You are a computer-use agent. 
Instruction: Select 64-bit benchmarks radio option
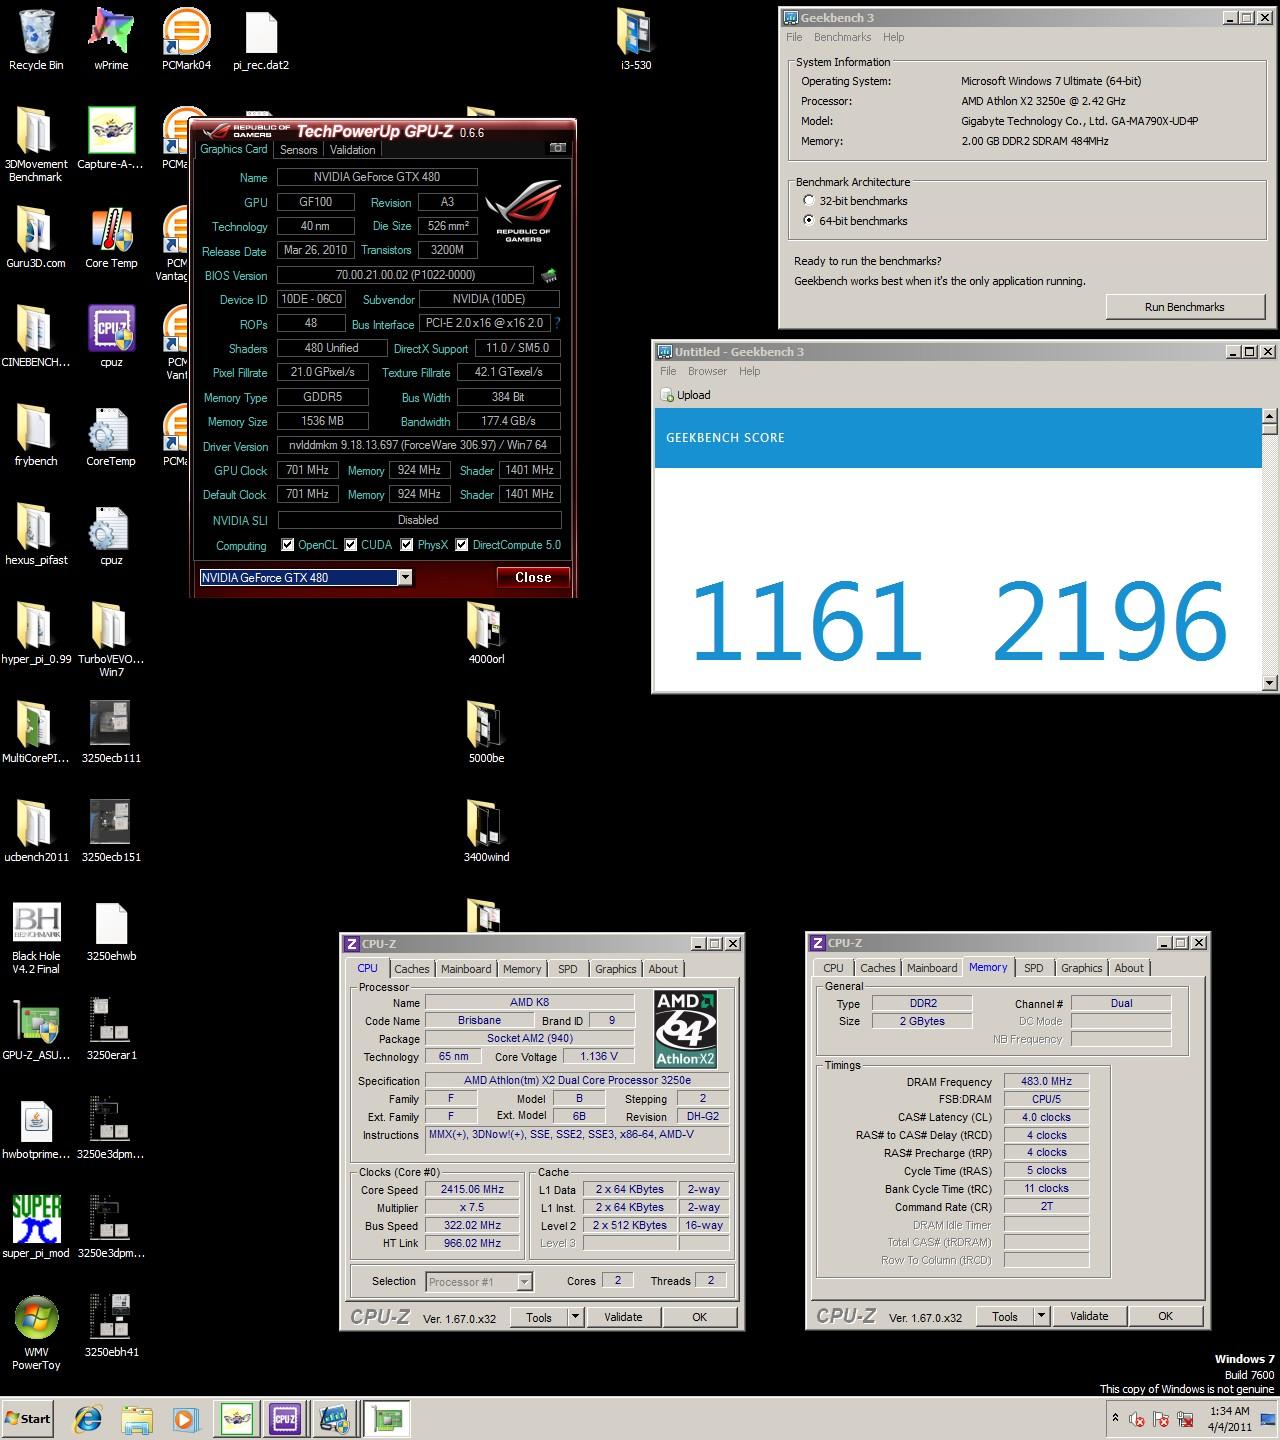pos(809,221)
